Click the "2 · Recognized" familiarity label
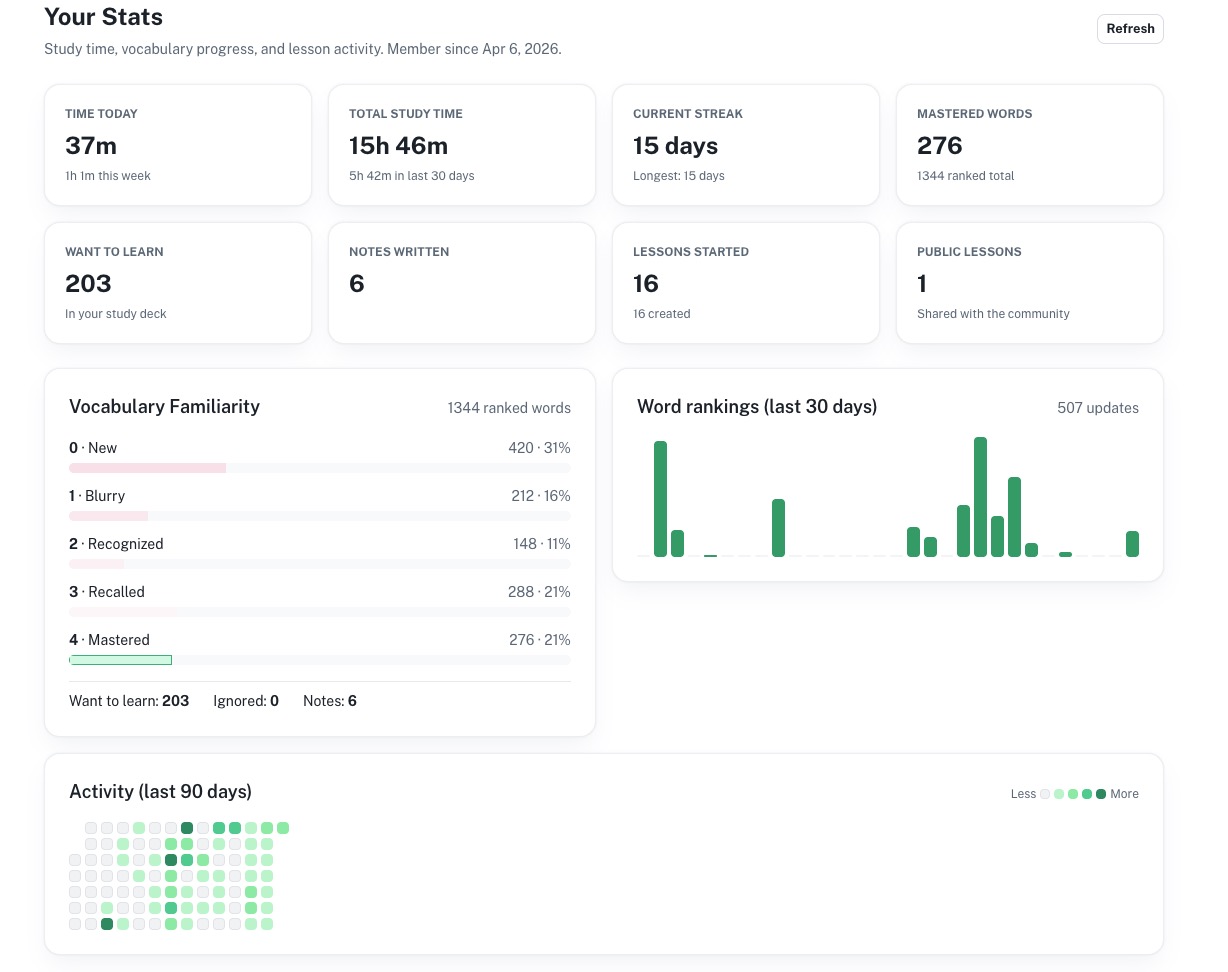This screenshot has height=972, width=1228. point(116,544)
